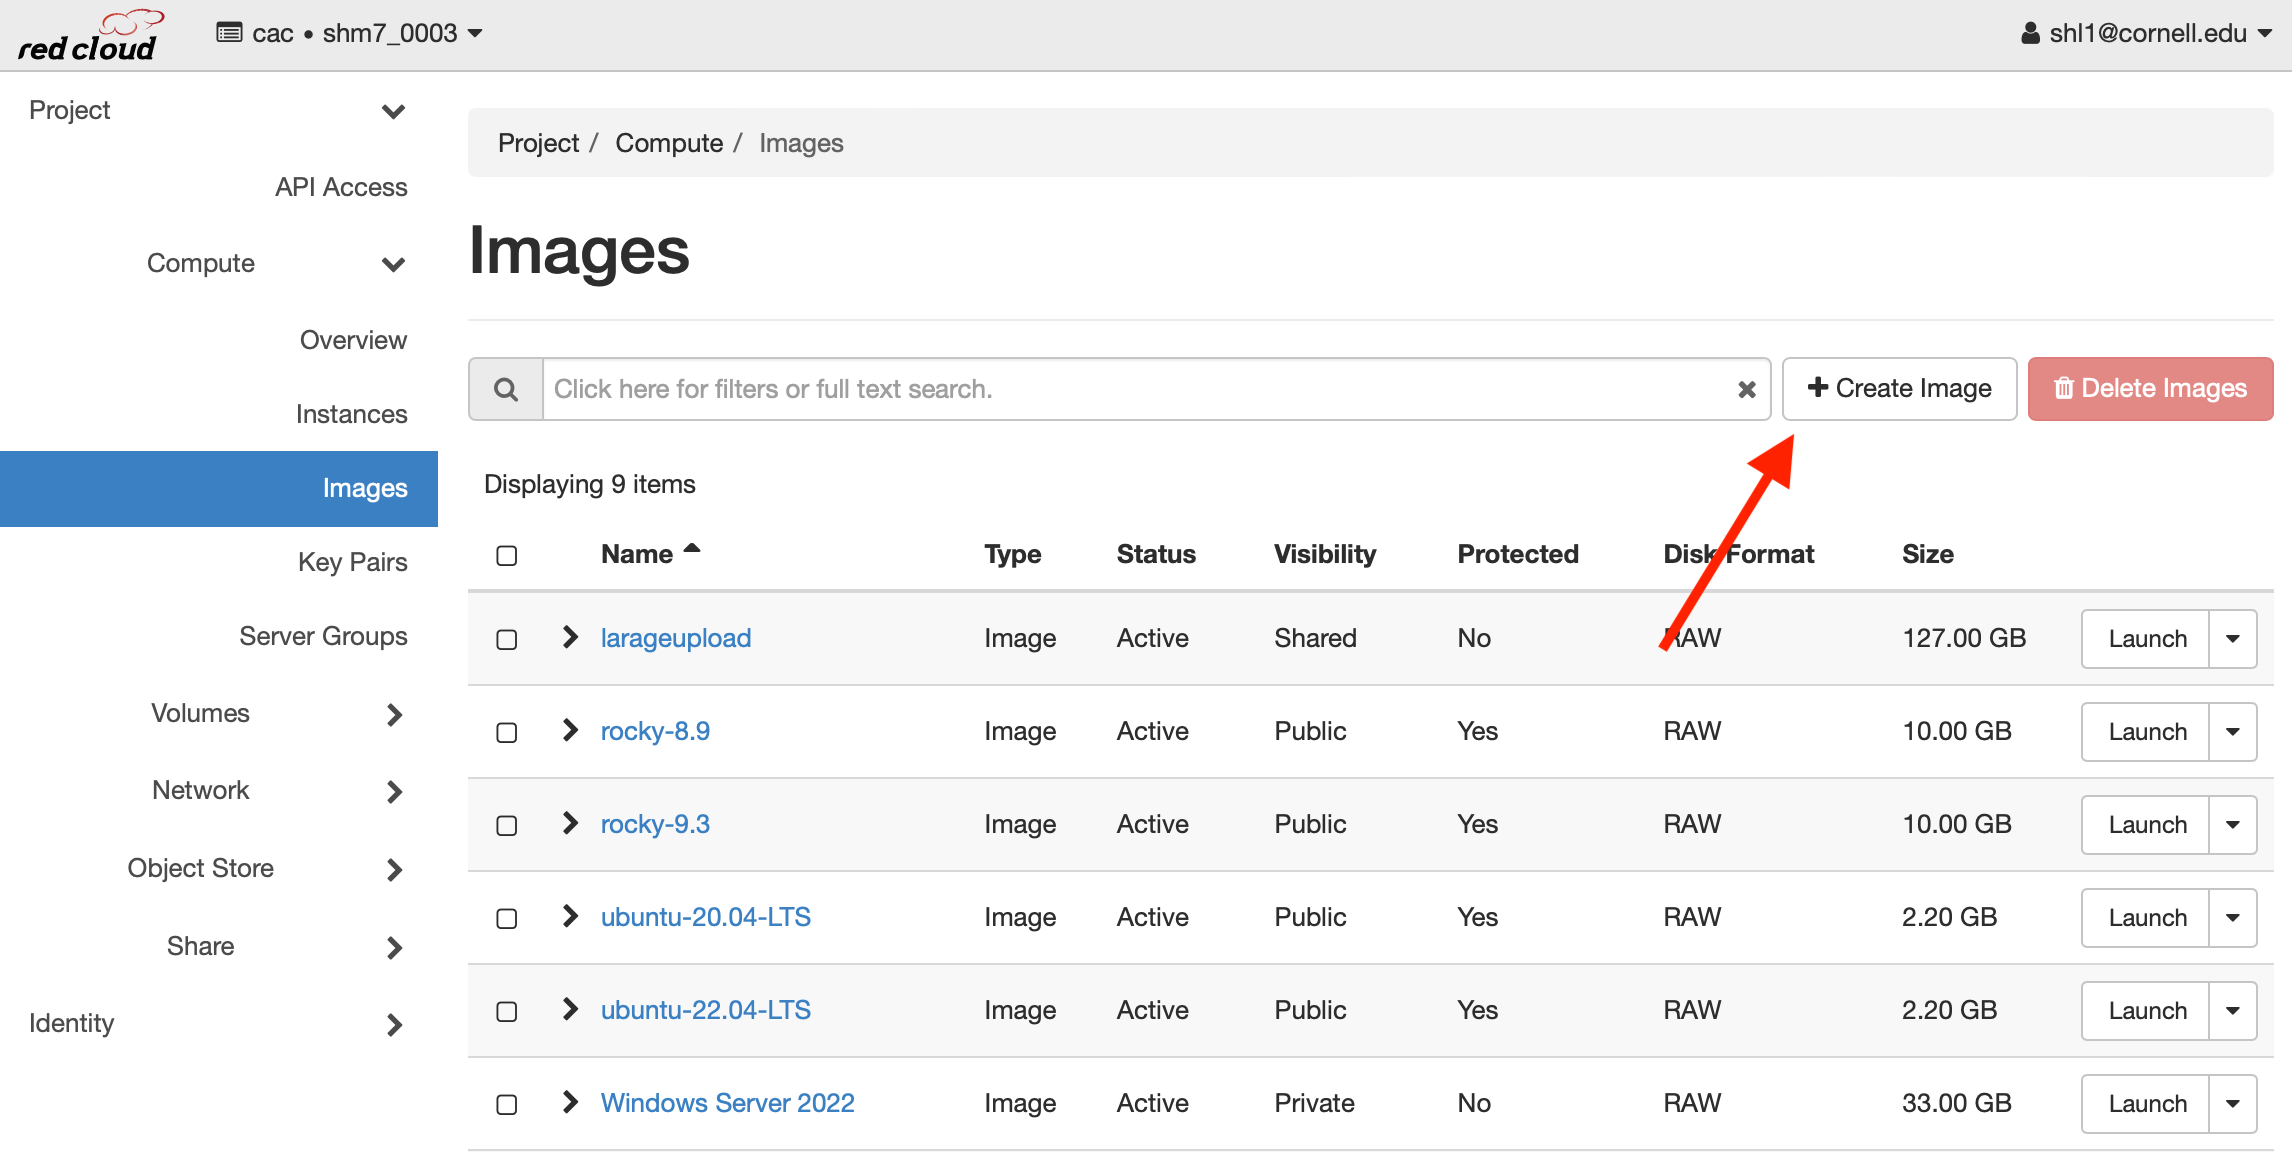2292x1152 pixels.
Task: Expand row details chevron for Windows Server 2022
Action: [570, 1102]
